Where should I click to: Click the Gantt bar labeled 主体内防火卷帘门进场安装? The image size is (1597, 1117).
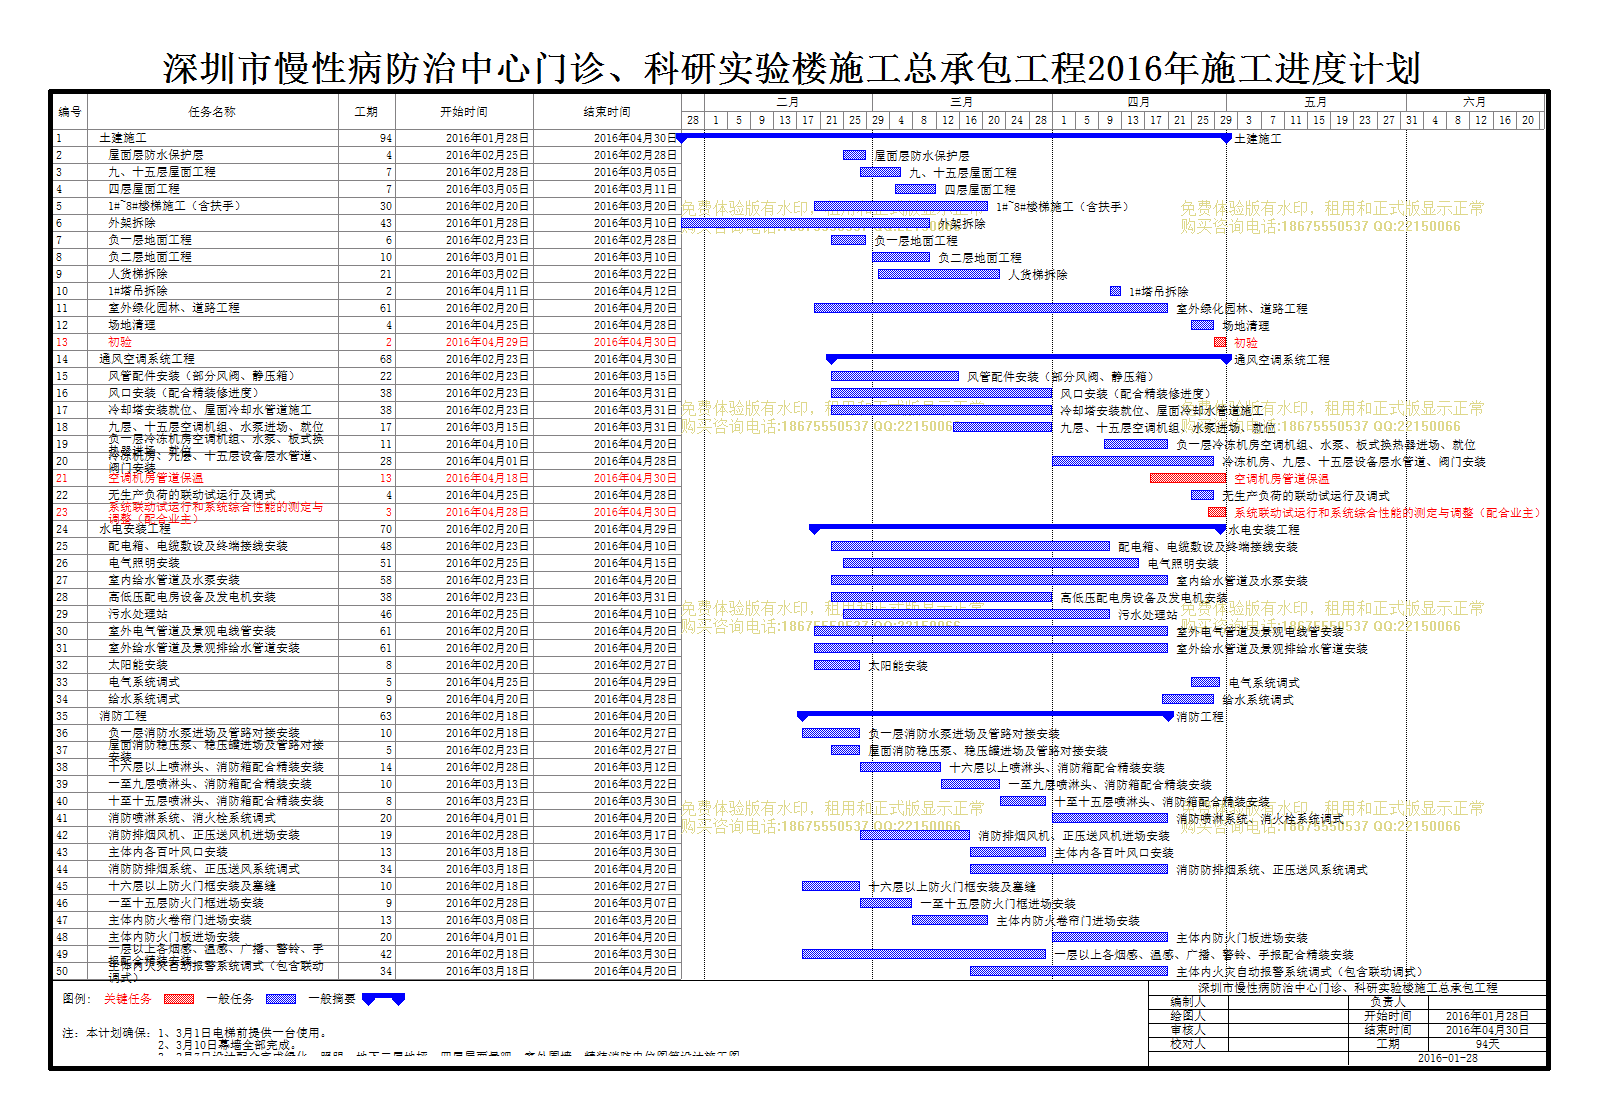[x=950, y=920]
